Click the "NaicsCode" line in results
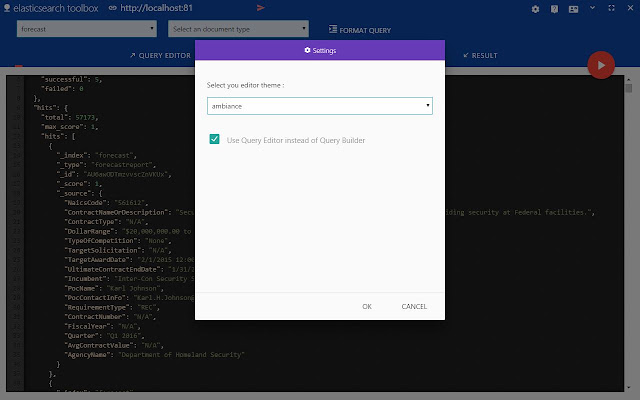The image size is (640, 400). pos(106,202)
